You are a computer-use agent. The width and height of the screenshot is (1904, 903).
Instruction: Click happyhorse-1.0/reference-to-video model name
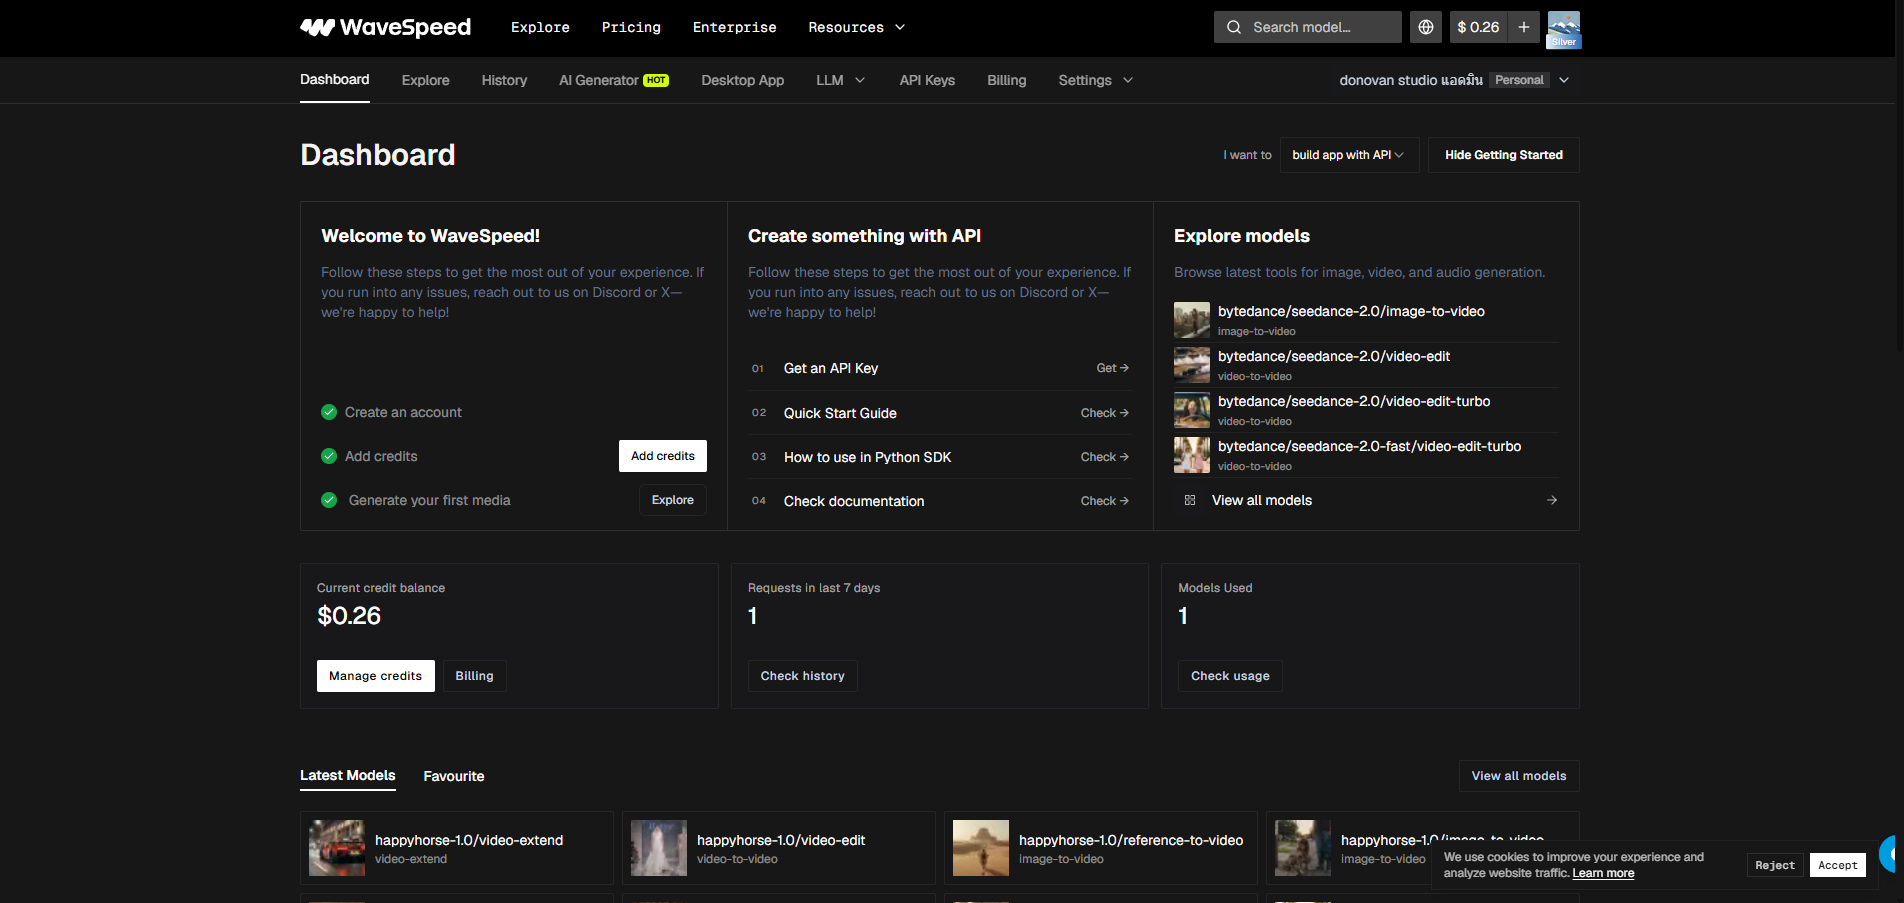tap(1131, 840)
